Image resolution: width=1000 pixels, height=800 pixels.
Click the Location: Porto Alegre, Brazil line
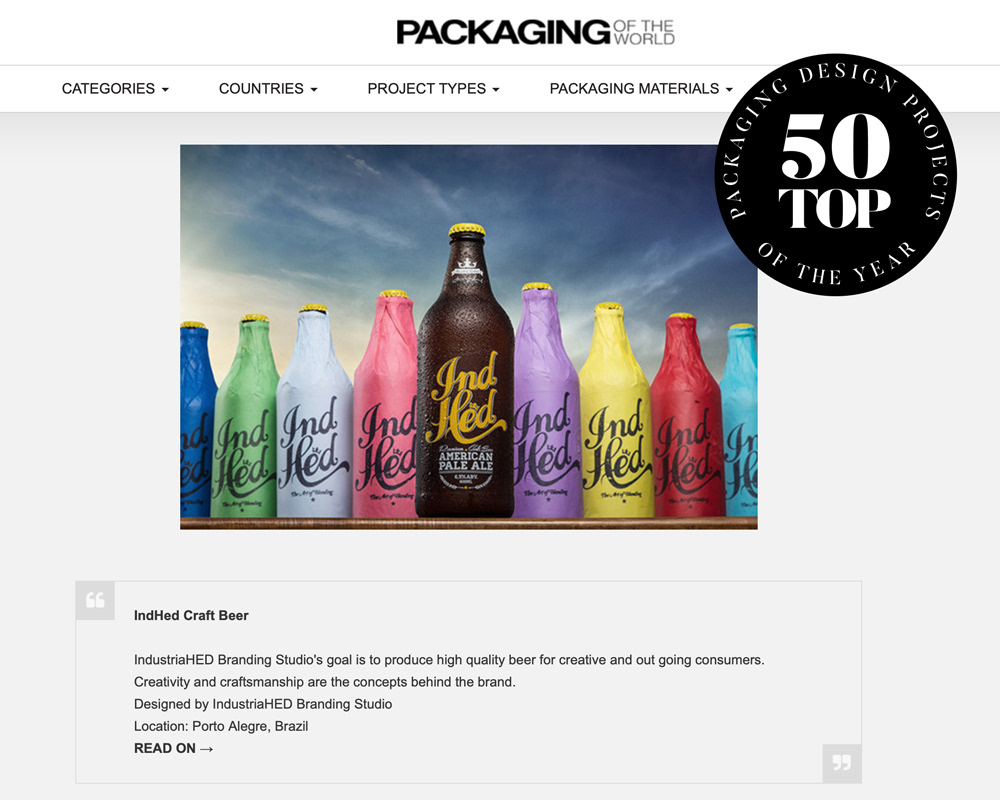[221, 726]
